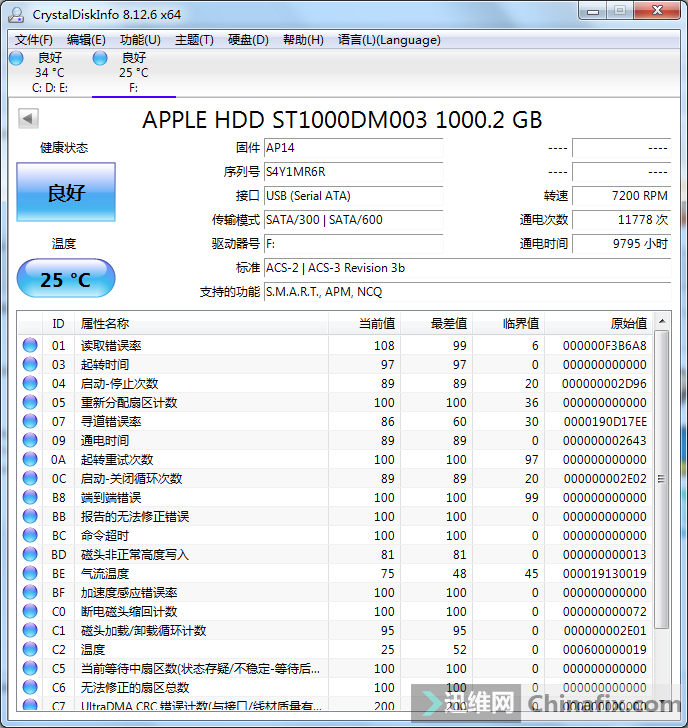This screenshot has width=688, height=728.
Task: Click the 25 °C temperature button
Action: (66, 279)
